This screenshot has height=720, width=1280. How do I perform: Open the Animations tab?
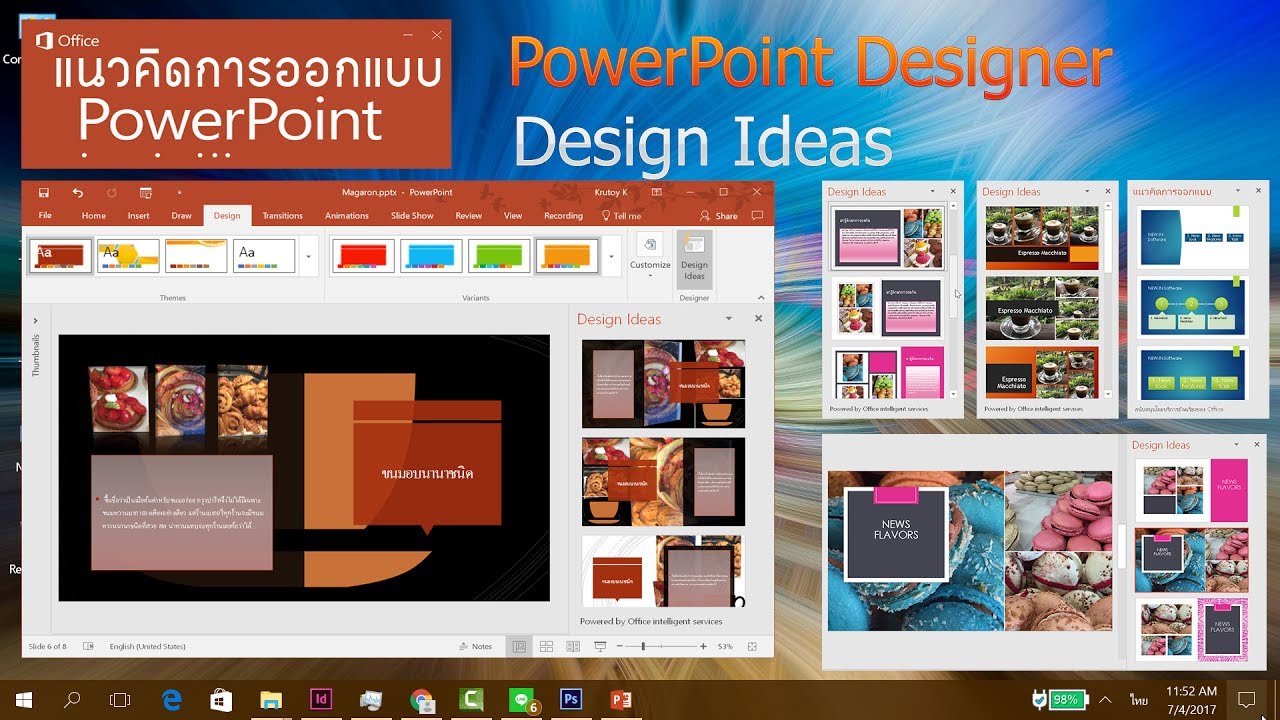347,215
